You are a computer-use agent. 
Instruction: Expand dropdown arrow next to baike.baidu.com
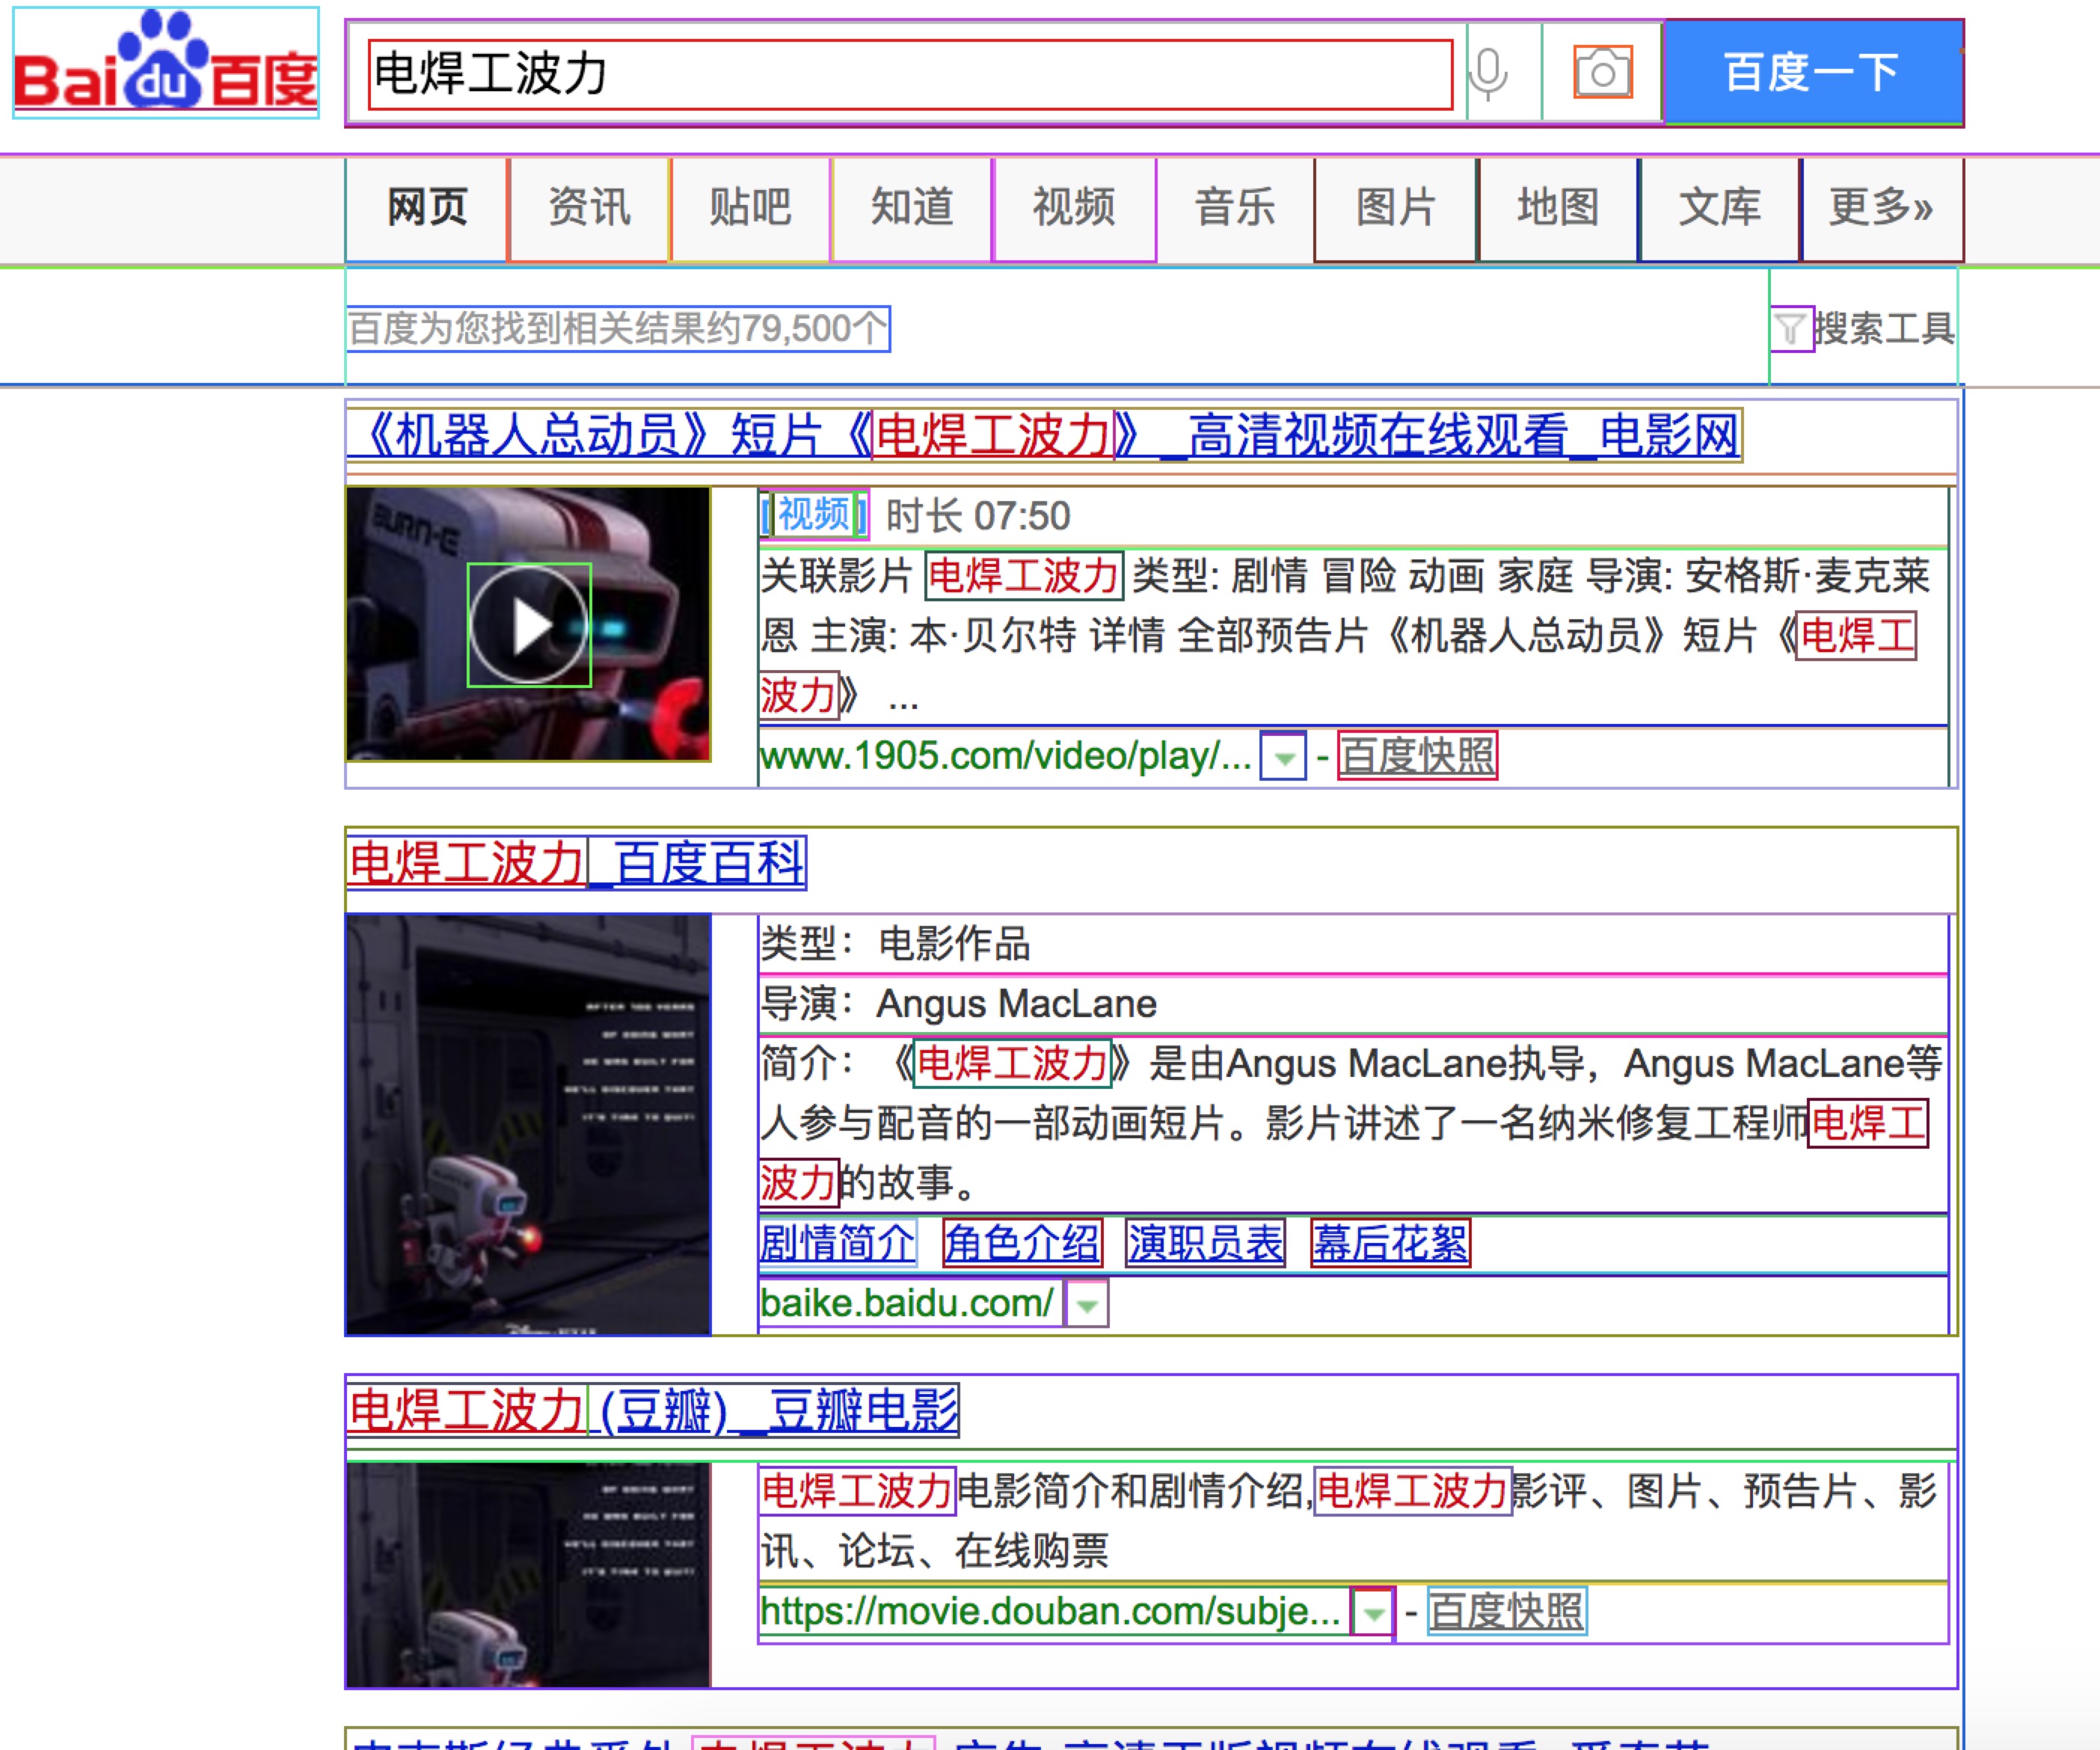pos(1087,1305)
